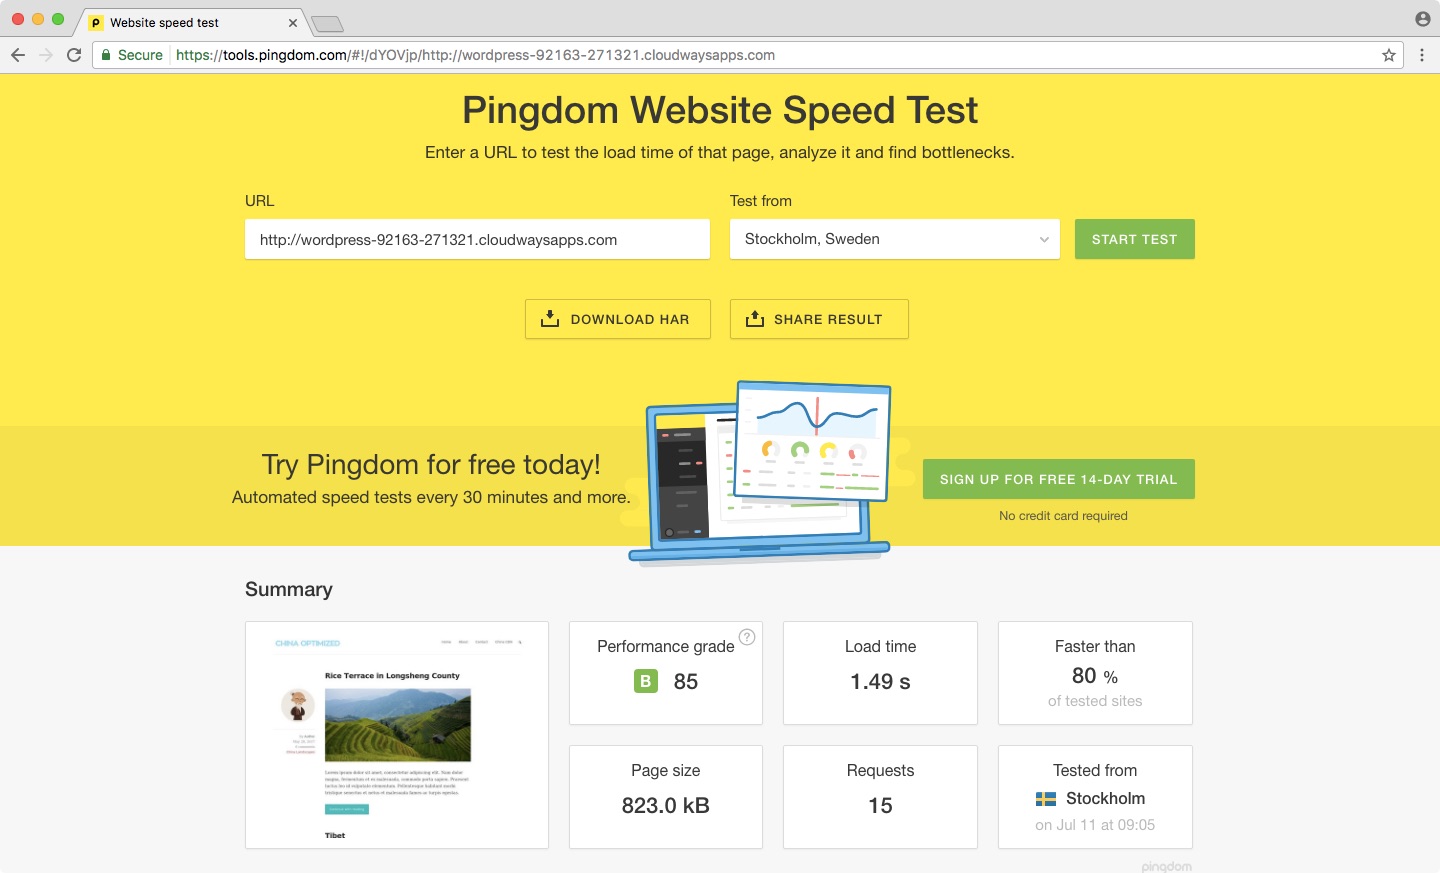Screen dimensions: 1440x873
Task: Click the Summary heading
Action: point(289,589)
